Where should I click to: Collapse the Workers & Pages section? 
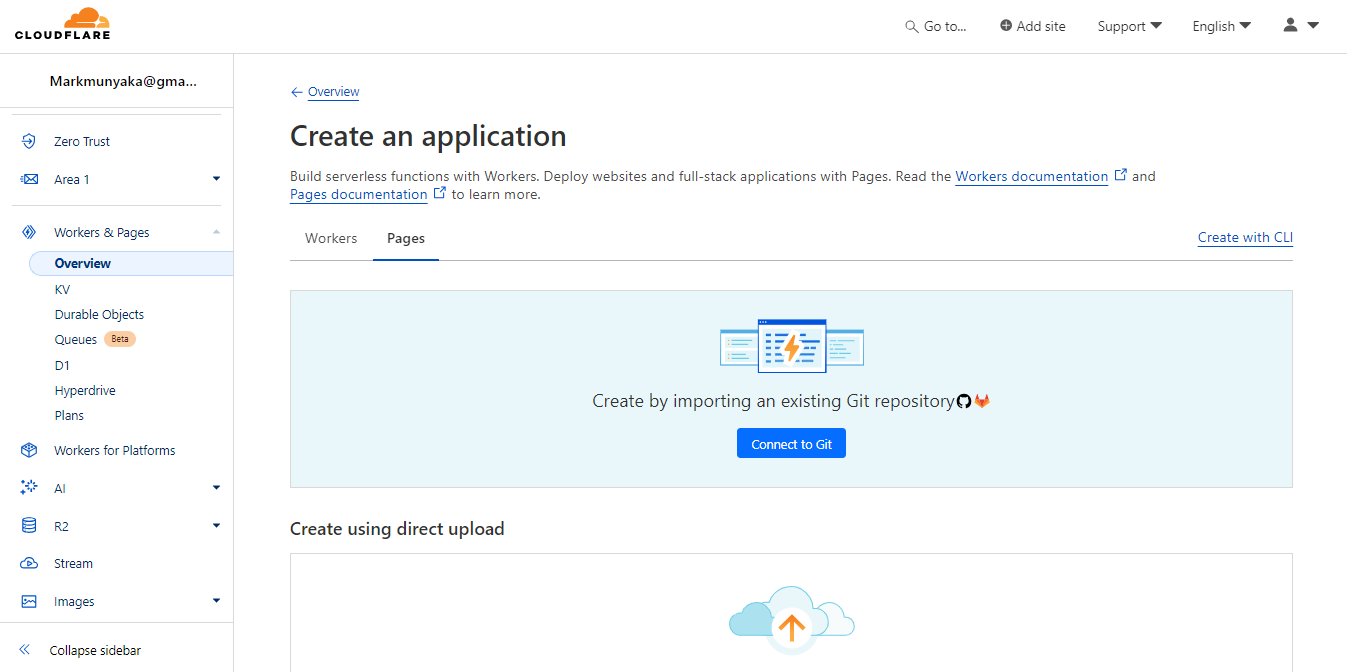[x=216, y=231]
